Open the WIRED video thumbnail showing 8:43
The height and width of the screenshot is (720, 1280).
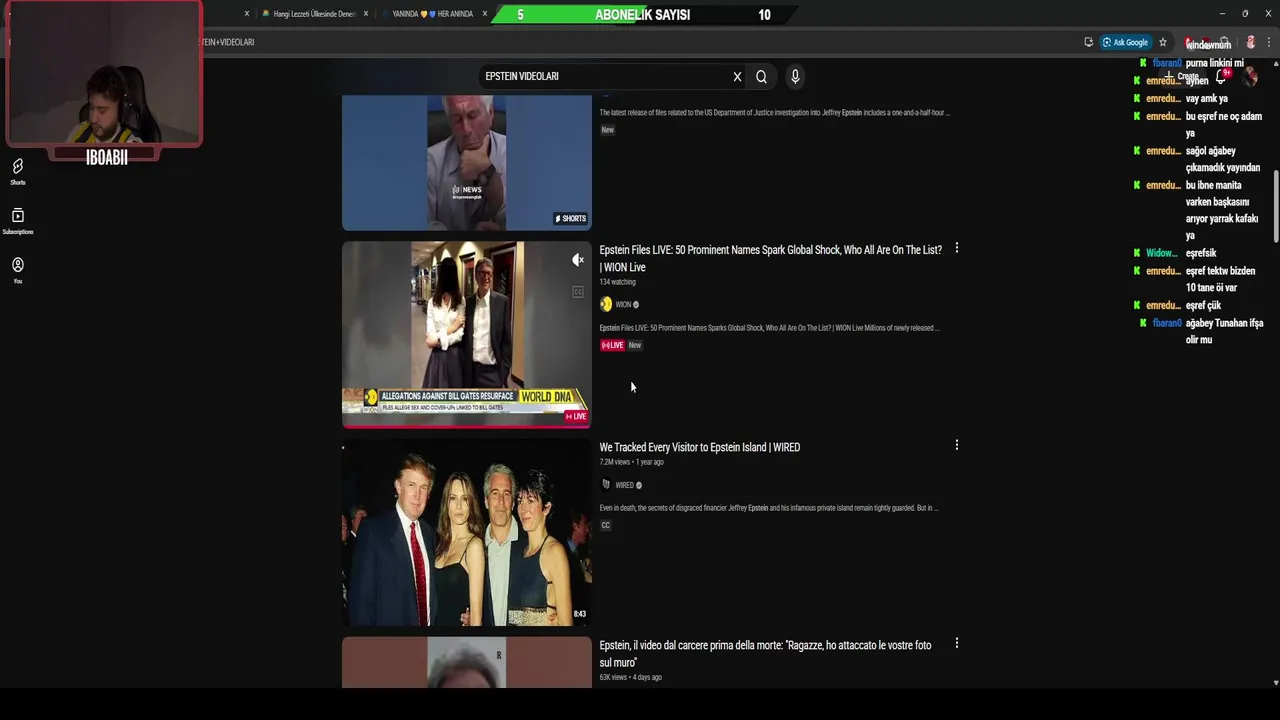467,532
